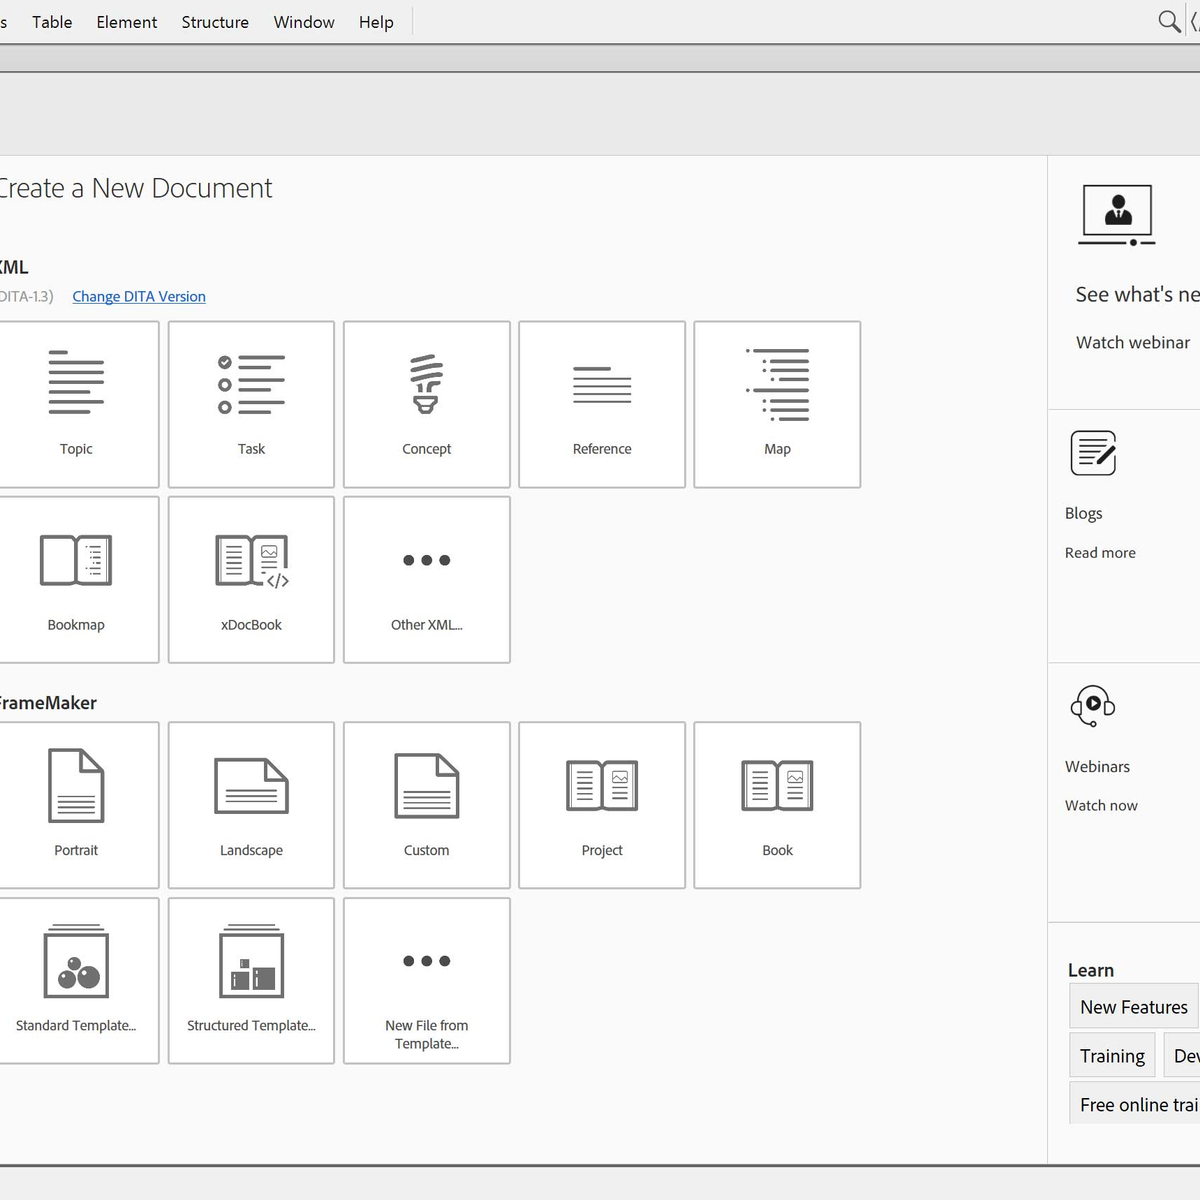This screenshot has width=1200, height=1200.
Task: Open the Table menu
Action: tap(52, 22)
